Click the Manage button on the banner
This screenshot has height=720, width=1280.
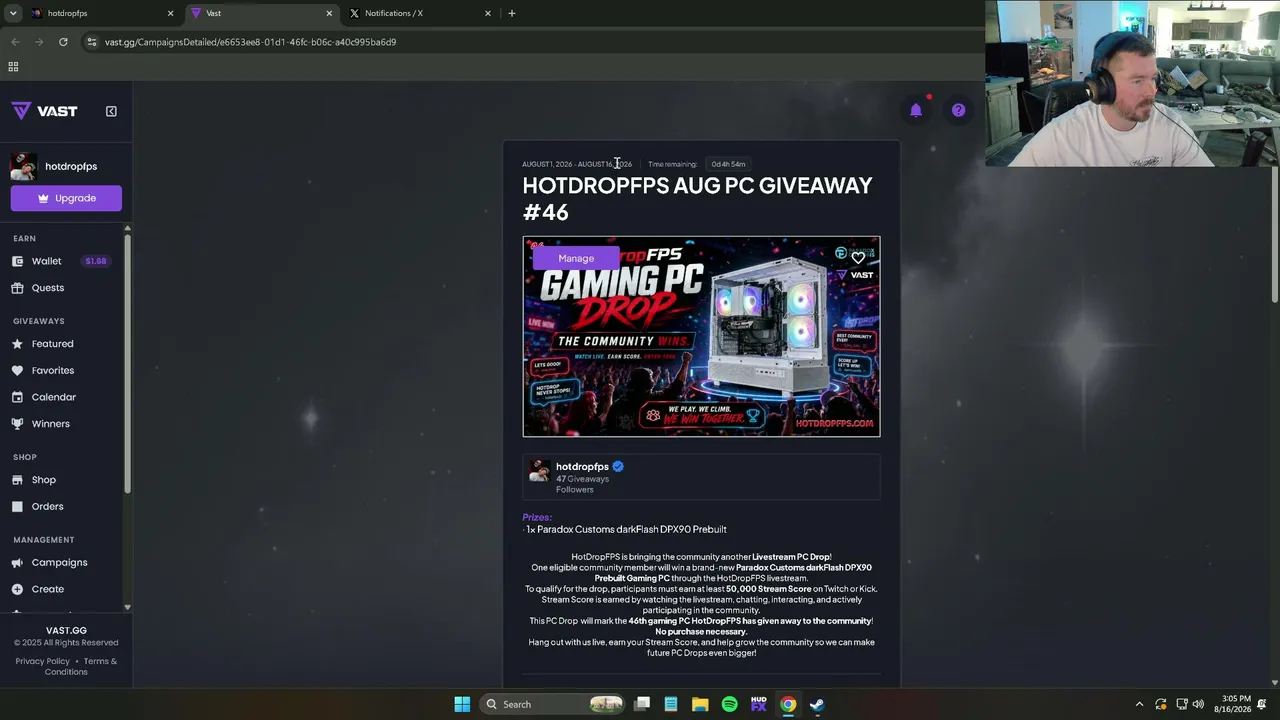(576, 258)
